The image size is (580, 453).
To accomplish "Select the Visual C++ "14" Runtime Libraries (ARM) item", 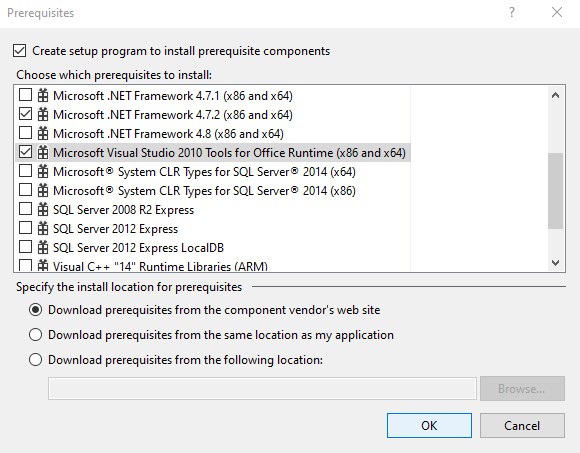I will click(160, 266).
